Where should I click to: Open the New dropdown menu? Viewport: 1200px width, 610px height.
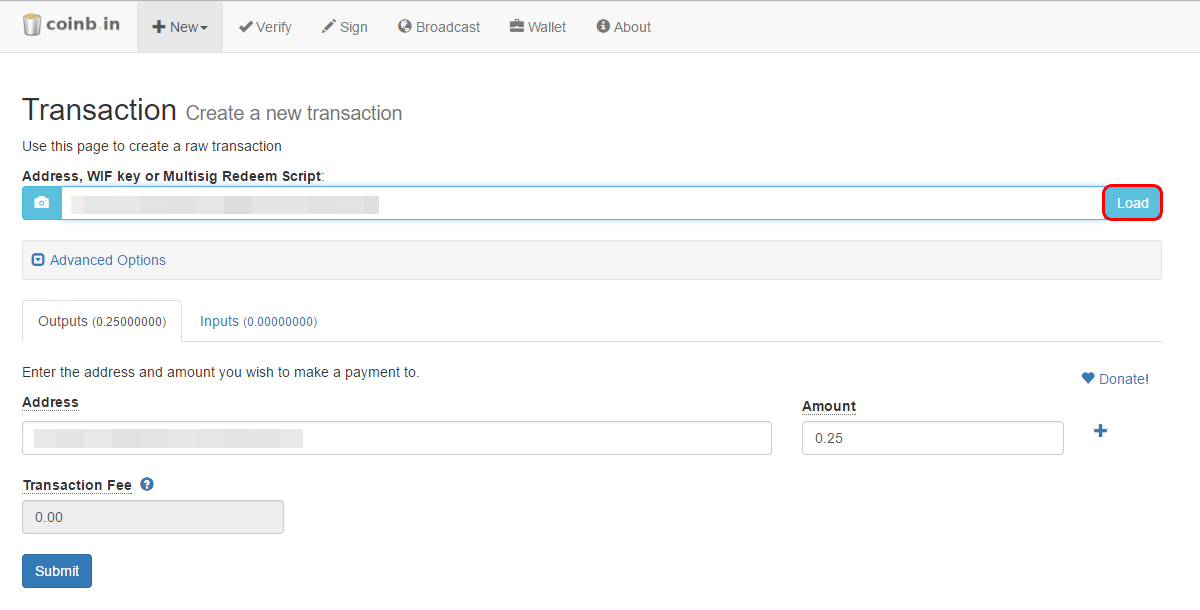(180, 27)
